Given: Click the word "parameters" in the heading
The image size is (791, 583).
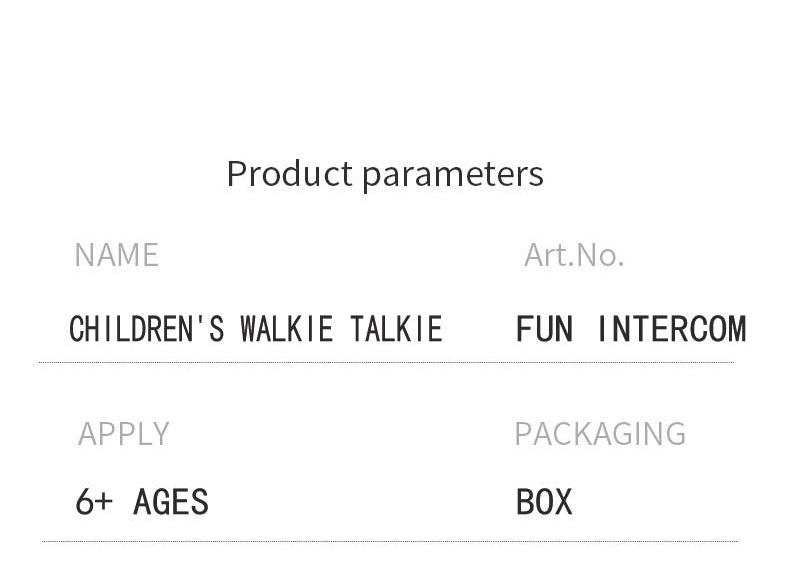Looking at the screenshot, I should tap(452, 175).
